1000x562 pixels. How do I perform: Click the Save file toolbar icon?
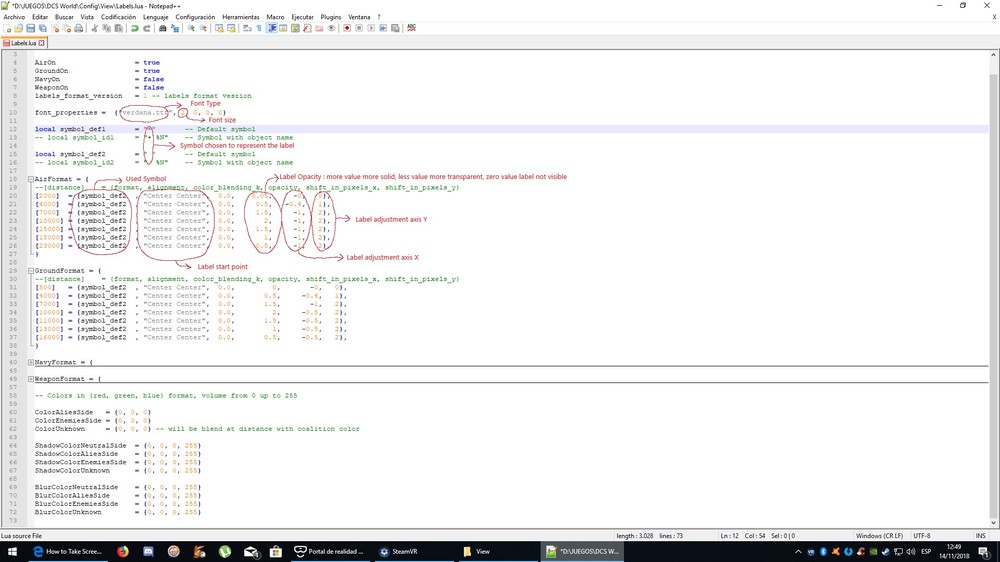coord(31,28)
